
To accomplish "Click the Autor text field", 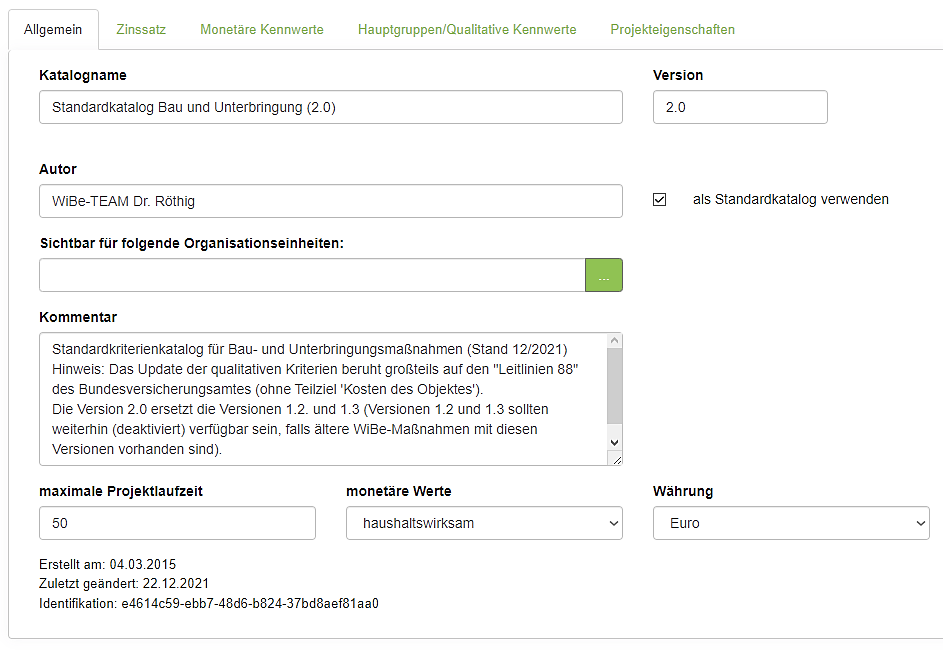I will (330, 201).
